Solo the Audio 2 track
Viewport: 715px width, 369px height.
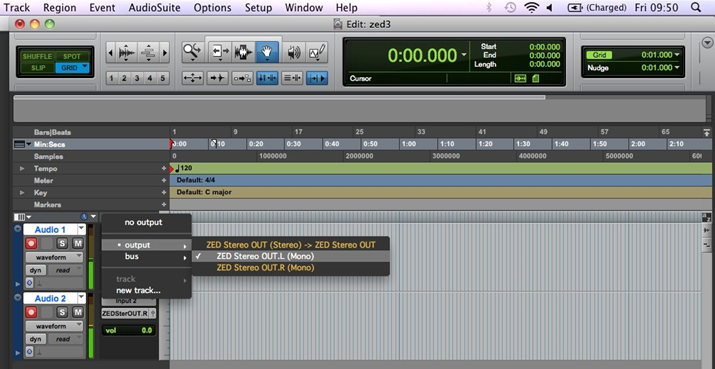point(62,312)
